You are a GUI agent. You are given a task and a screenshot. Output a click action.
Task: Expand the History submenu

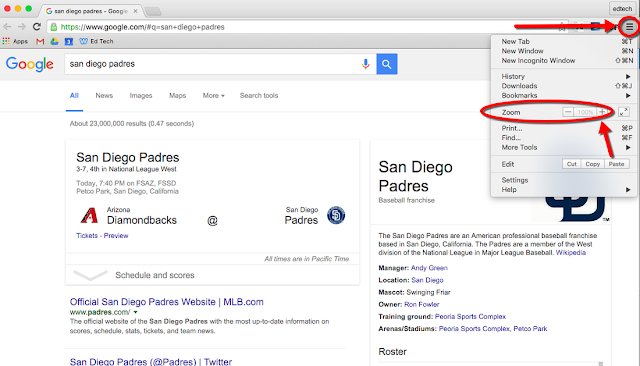click(x=565, y=76)
